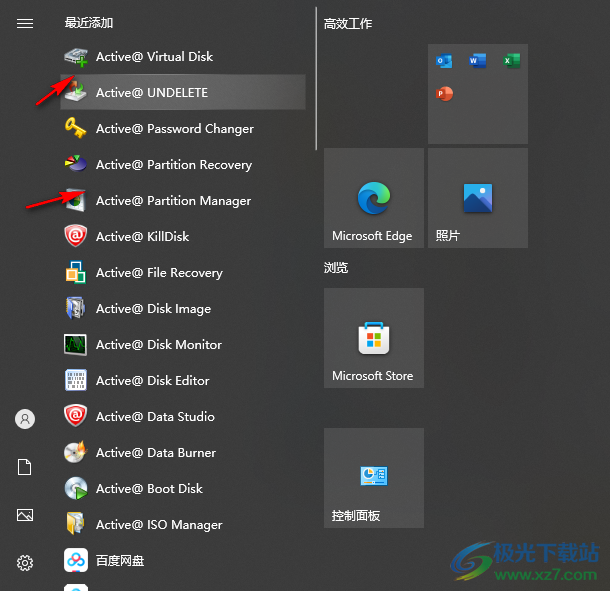Click the Active@ File Recovery icon

[x=75, y=272]
